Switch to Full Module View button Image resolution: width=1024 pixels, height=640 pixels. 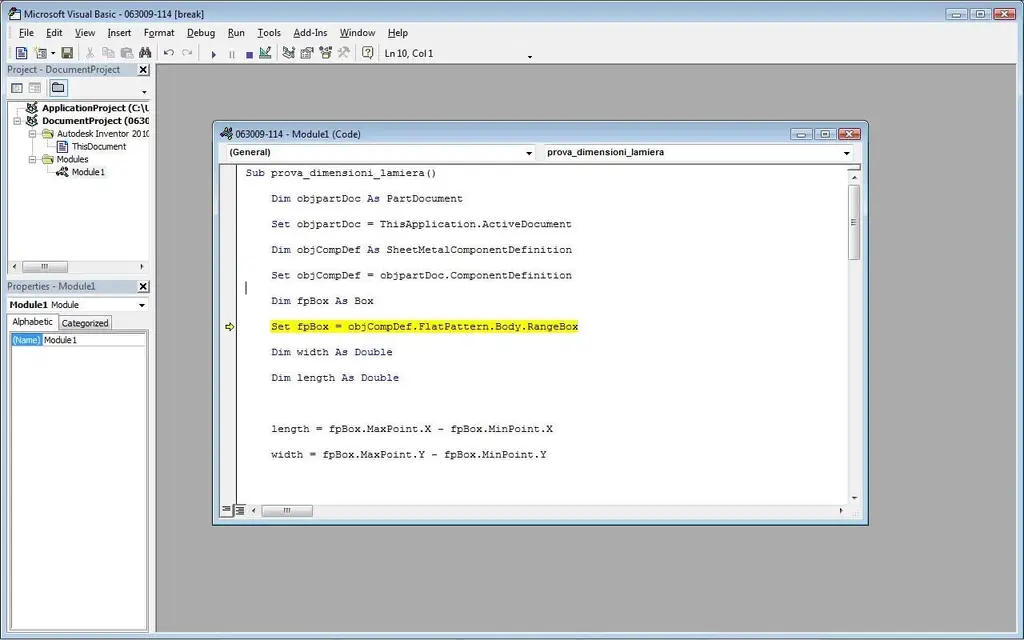[240, 510]
